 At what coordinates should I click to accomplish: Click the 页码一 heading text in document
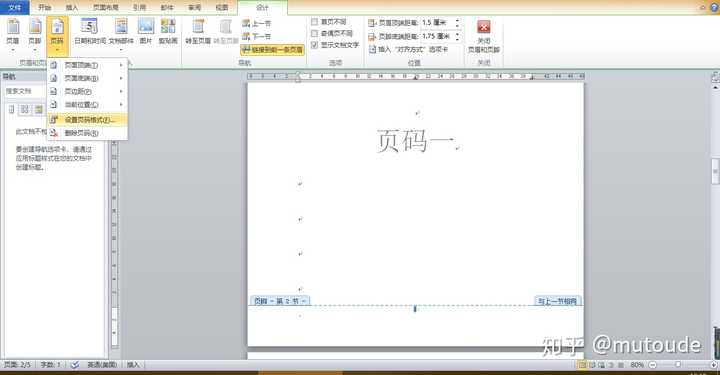[x=416, y=140]
